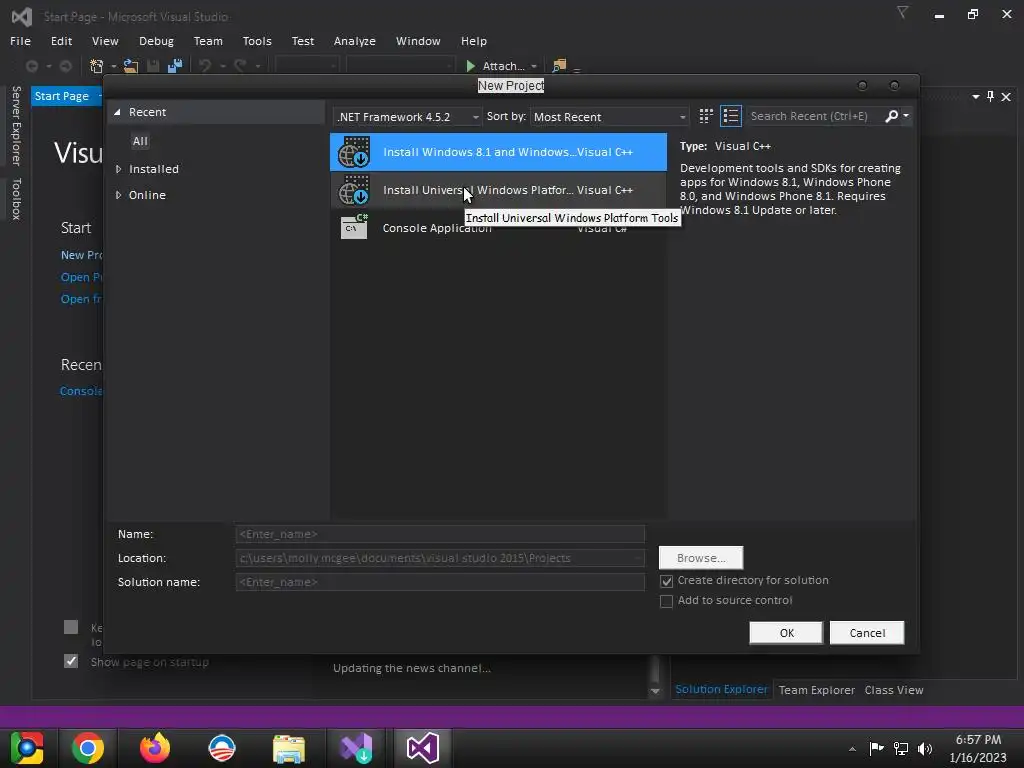This screenshot has height=768, width=1024.
Task: Expand the Online tree node
Action: pyautogui.click(x=118, y=195)
